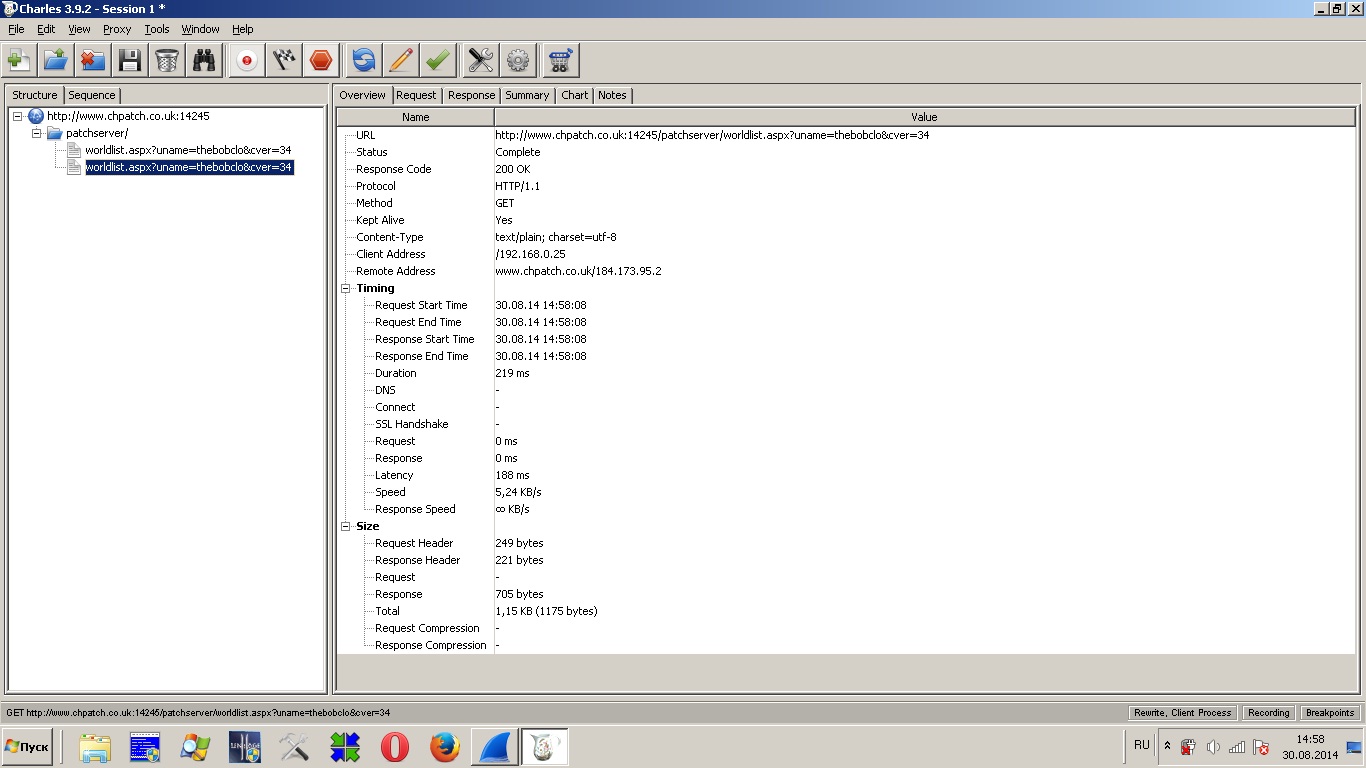
Task: Open the View menu
Action: [x=79, y=29]
